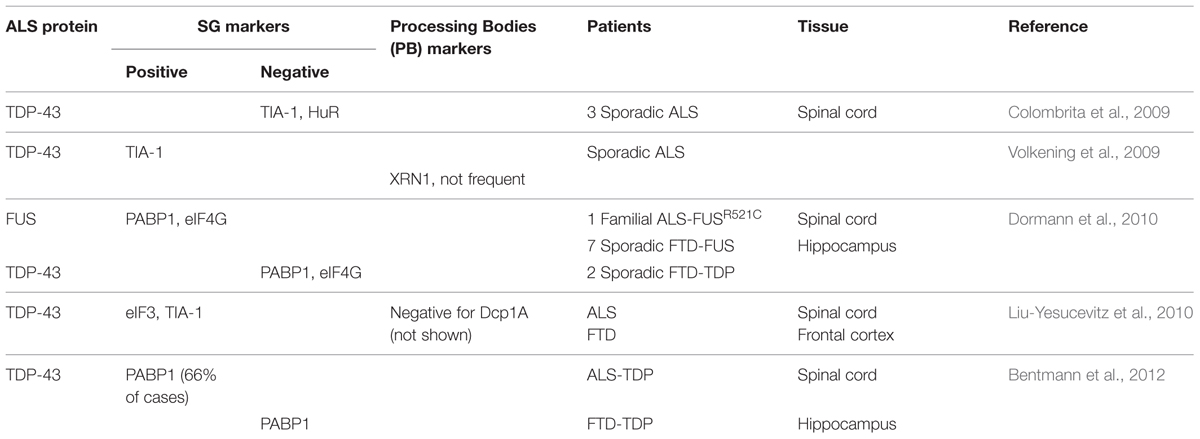Click the Negative subheader

293,72
